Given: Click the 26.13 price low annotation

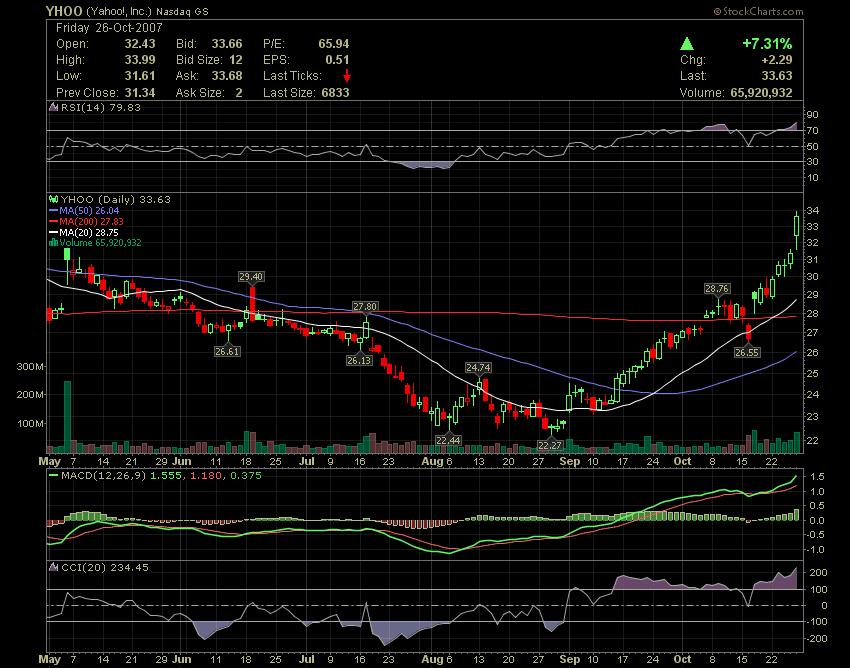Looking at the screenshot, I should [x=359, y=360].
